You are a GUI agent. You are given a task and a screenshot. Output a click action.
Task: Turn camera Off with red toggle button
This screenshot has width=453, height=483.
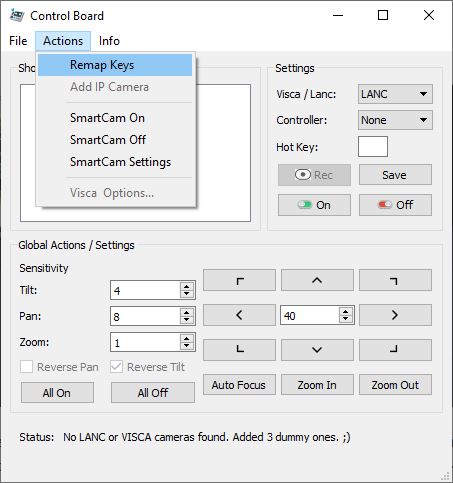395,205
